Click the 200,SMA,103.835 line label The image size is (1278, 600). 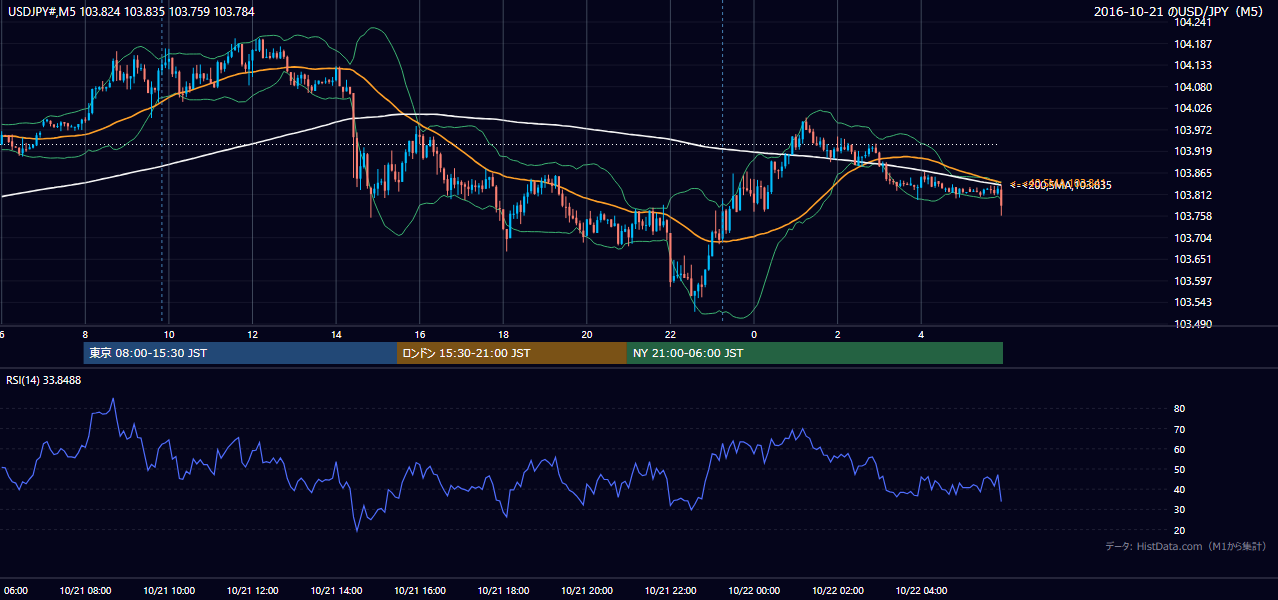tap(1069, 185)
